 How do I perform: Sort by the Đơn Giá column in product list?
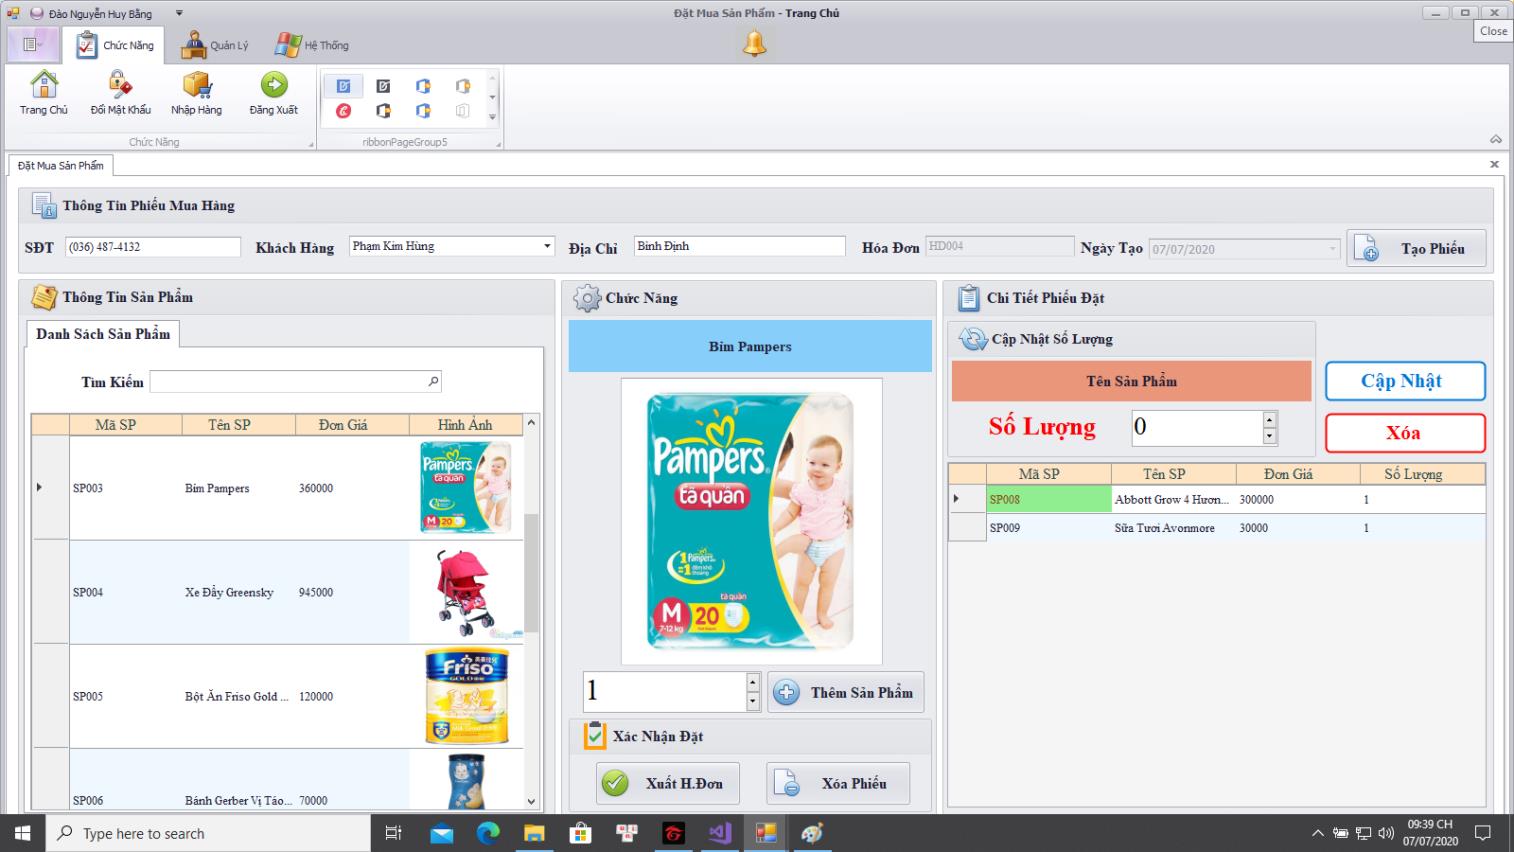[352, 425]
